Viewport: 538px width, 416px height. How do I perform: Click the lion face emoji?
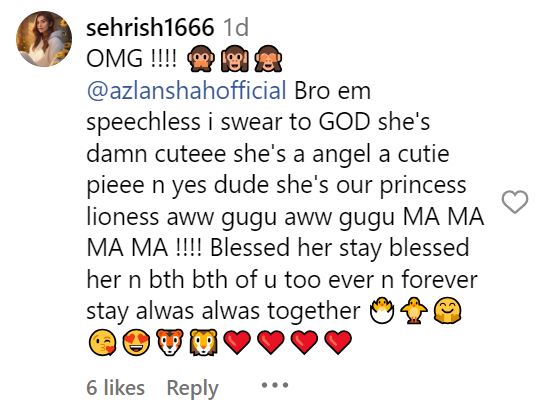coord(203,342)
